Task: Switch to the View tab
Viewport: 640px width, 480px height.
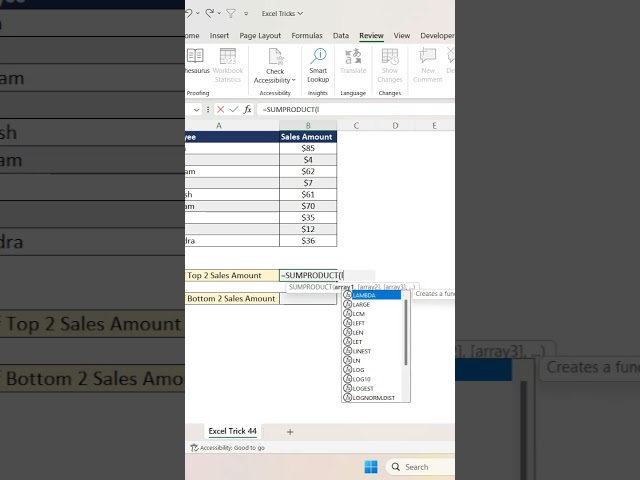Action: tap(402, 36)
